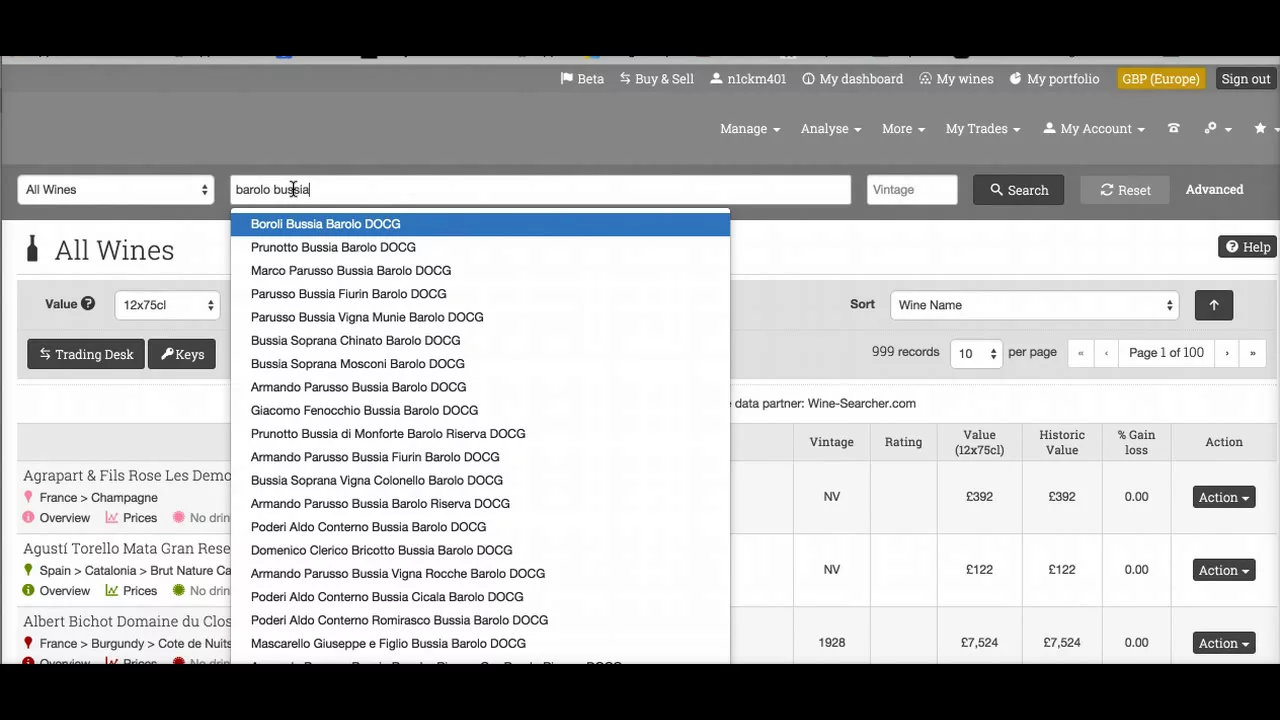This screenshot has width=1280, height=720.
Task: Open the 12x75cl value format dropdown
Action: [x=167, y=305]
